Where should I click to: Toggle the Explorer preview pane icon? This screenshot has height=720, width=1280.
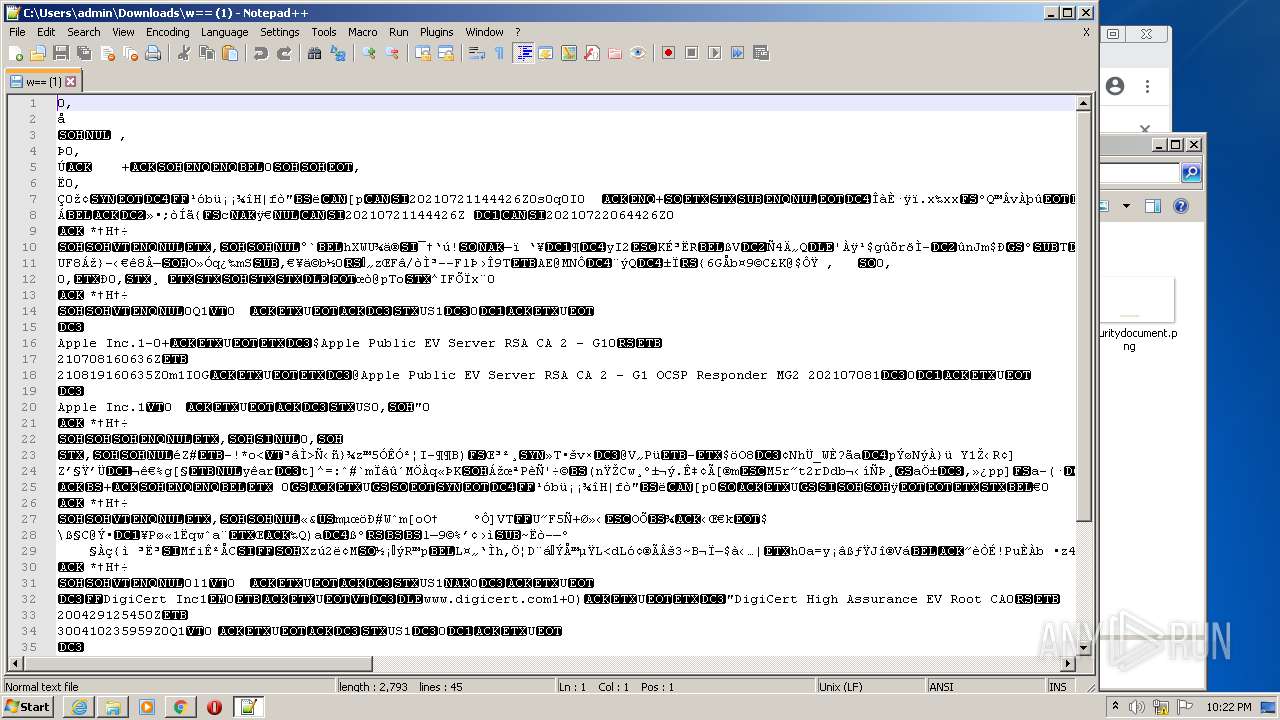click(x=1152, y=207)
